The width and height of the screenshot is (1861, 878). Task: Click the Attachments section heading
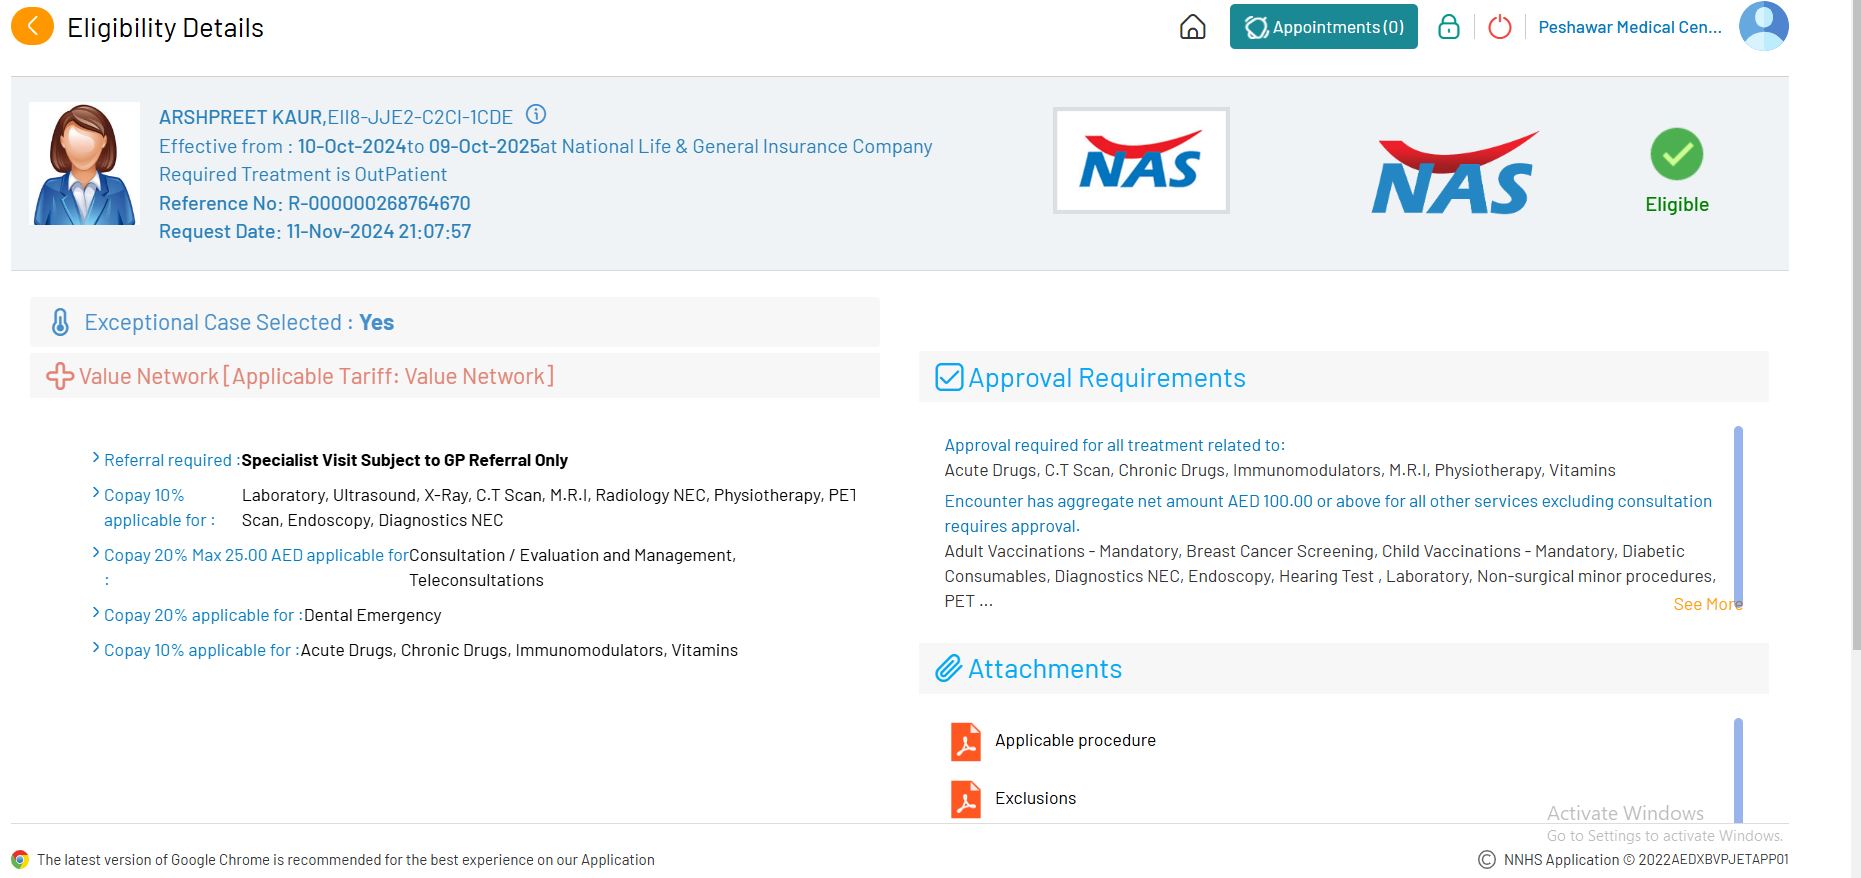point(1044,668)
